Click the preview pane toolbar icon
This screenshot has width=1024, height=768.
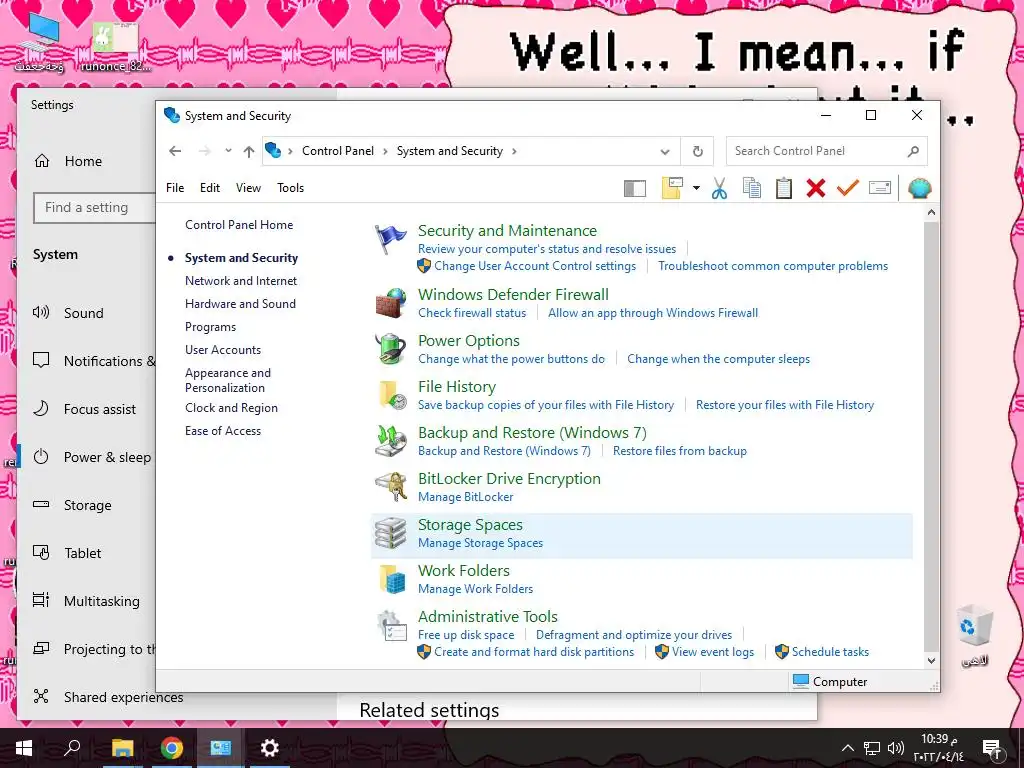(635, 189)
